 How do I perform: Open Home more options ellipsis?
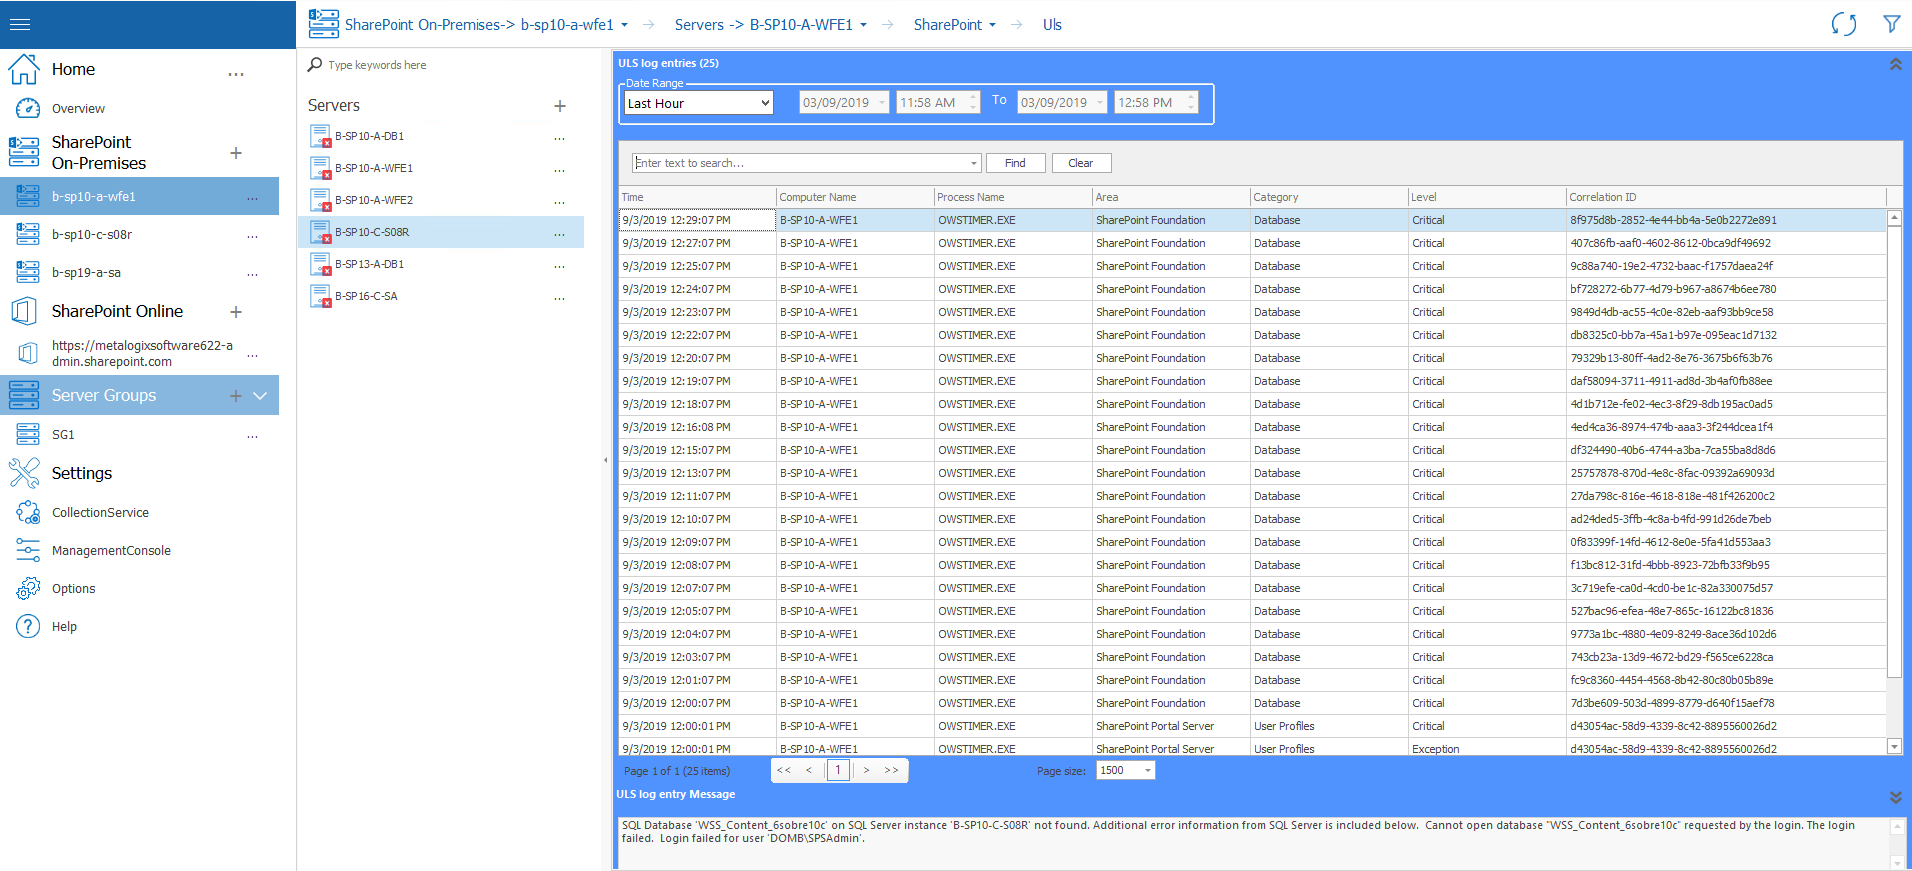(236, 75)
